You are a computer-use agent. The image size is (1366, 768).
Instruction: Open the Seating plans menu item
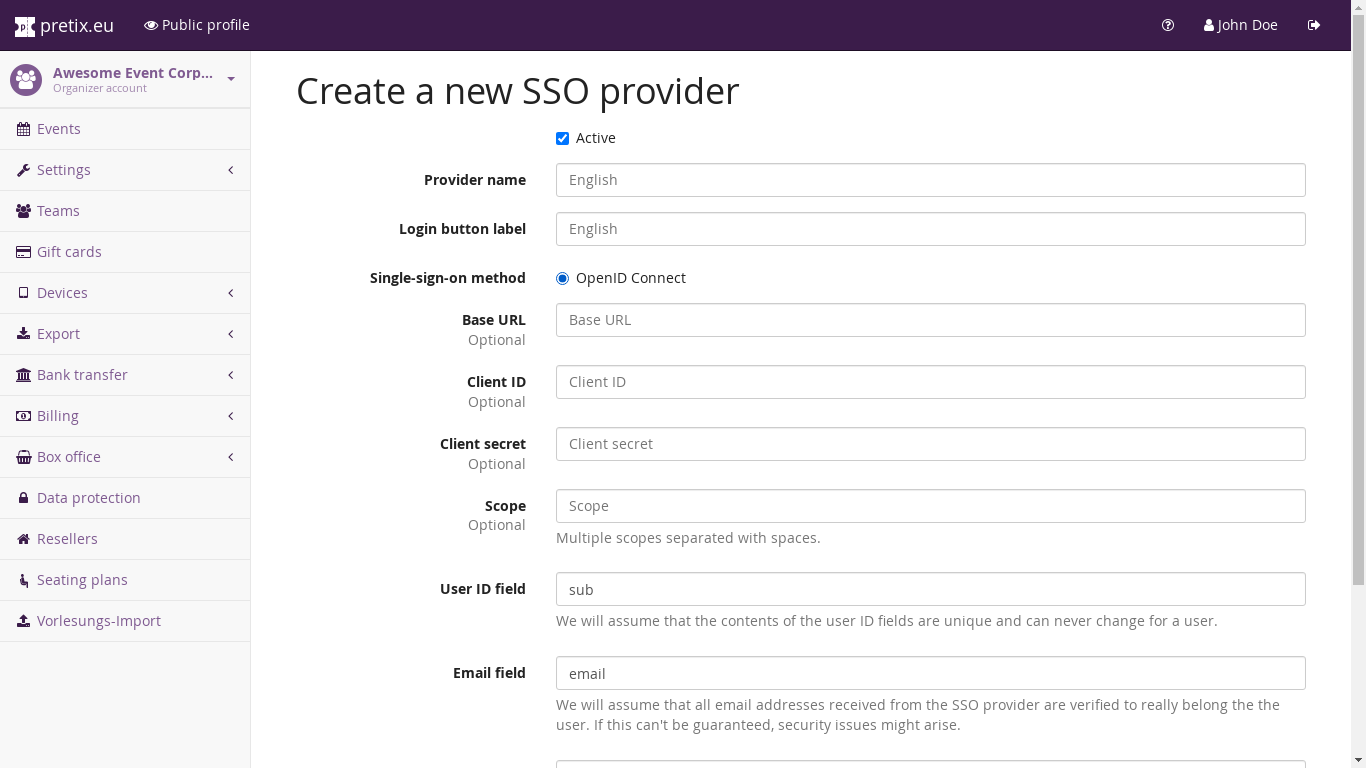(x=82, y=580)
